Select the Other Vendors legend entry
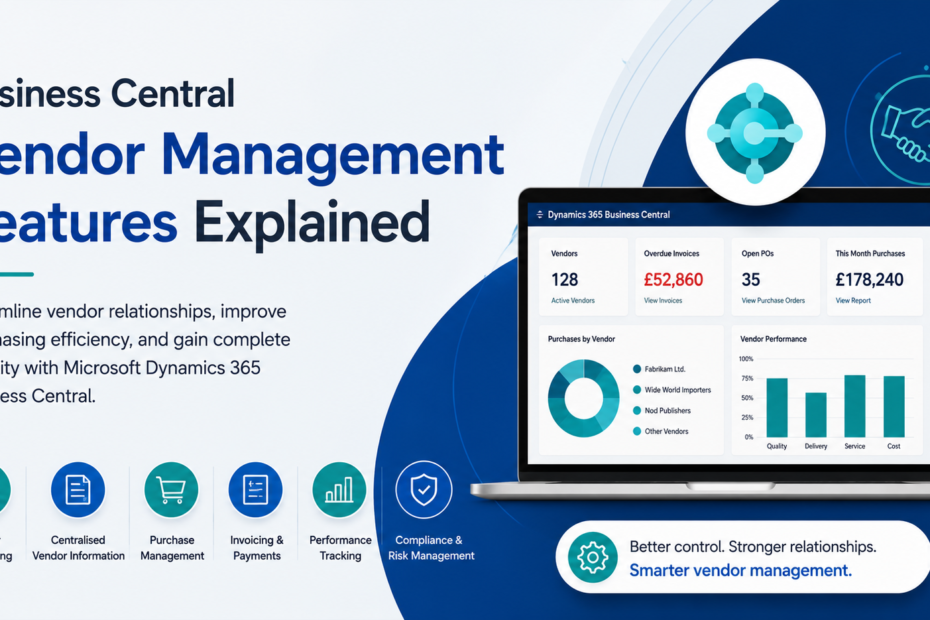The width and height of the screenshot is (930, 620). coord(661,431)
